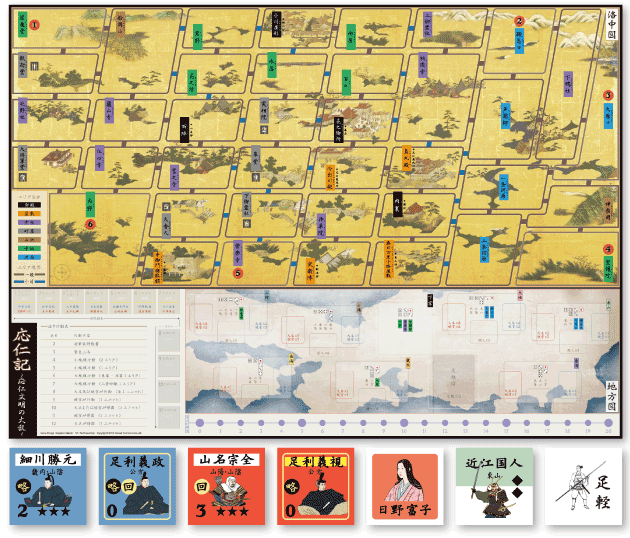Pick the green swatch in area legend
The height and width of the screenshot is (538, 630).
30,249
